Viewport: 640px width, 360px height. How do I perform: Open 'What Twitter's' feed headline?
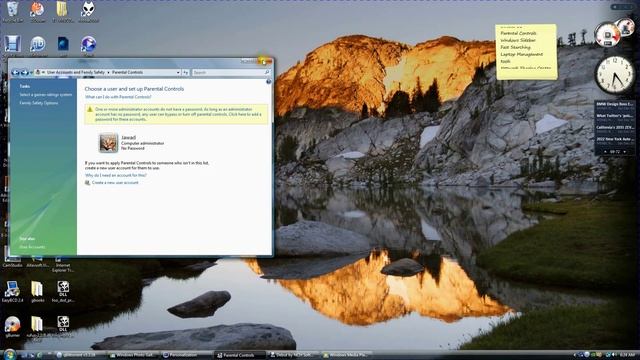point(614,116)
